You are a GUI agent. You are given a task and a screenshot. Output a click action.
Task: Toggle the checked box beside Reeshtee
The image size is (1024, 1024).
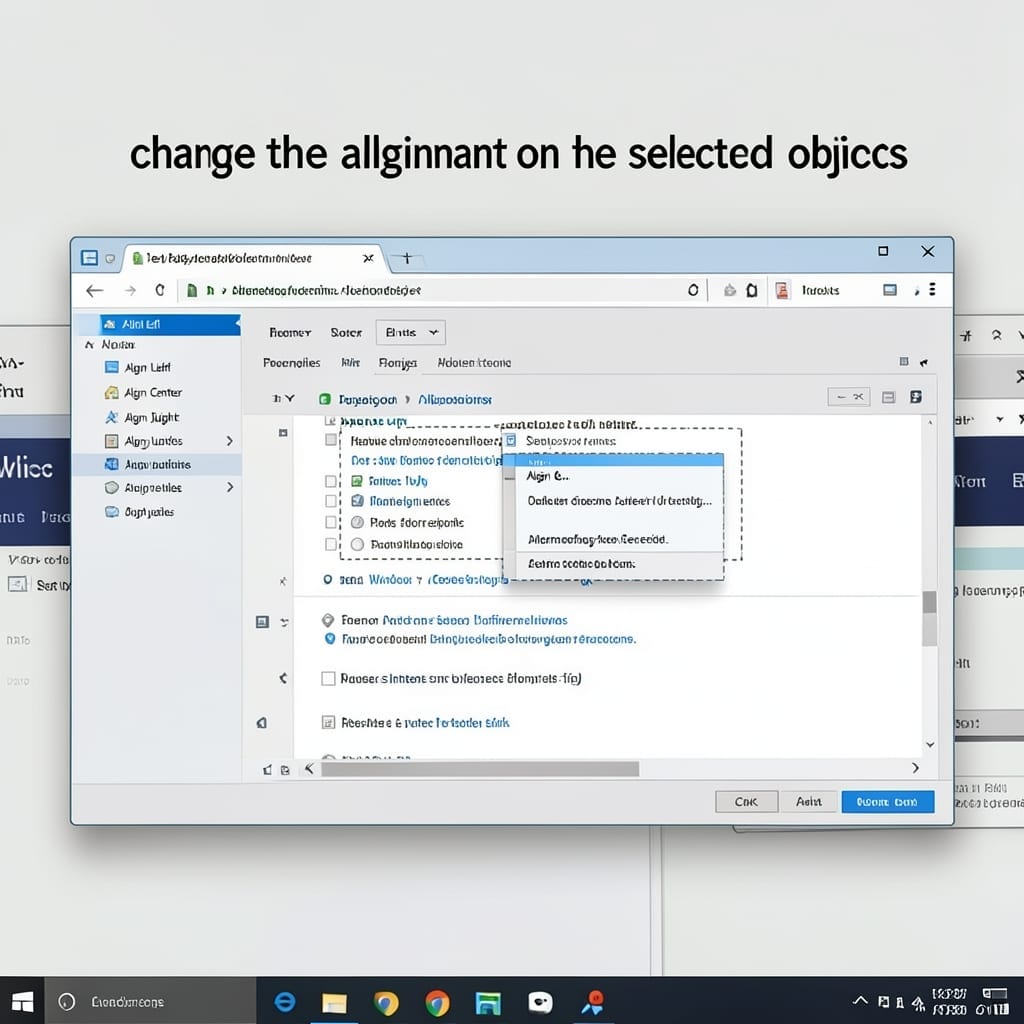pos(328,722)
